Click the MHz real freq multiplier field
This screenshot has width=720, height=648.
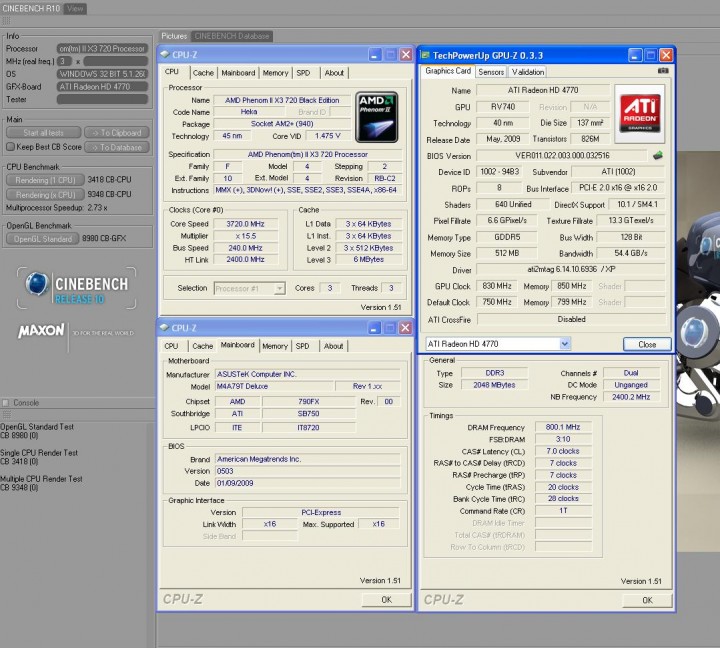pos(63,61)
